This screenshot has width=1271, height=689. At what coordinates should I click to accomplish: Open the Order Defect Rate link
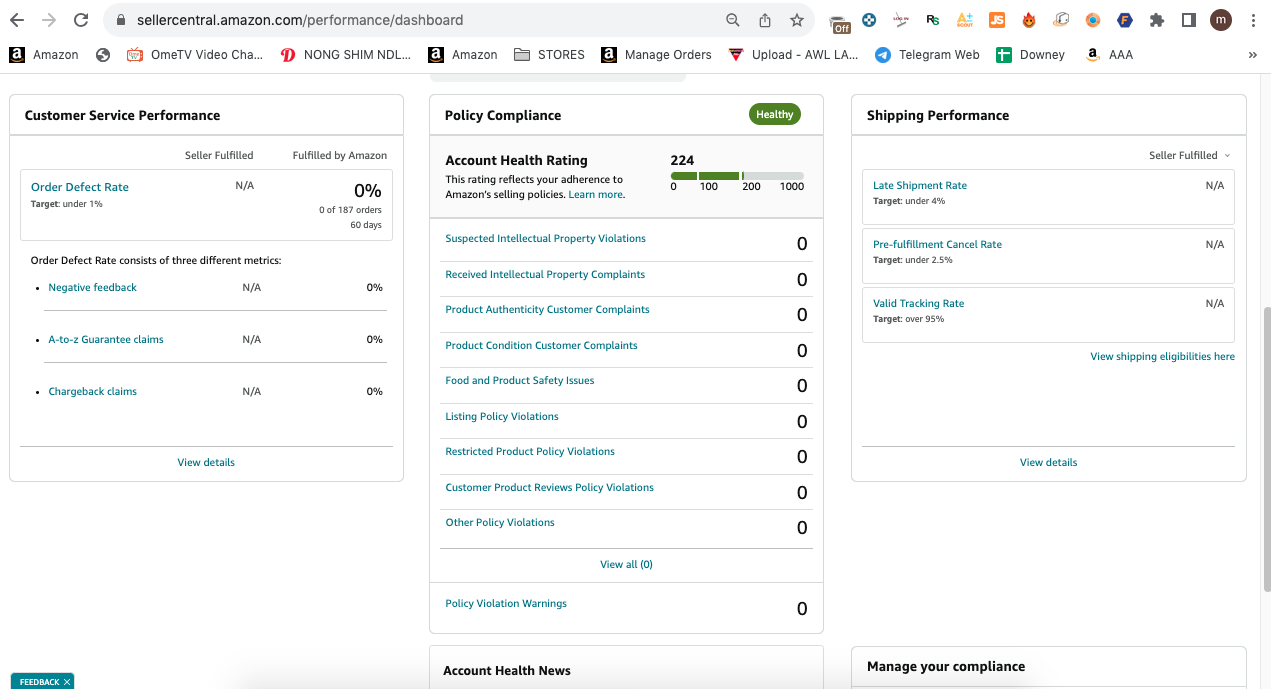click(80, 187)
